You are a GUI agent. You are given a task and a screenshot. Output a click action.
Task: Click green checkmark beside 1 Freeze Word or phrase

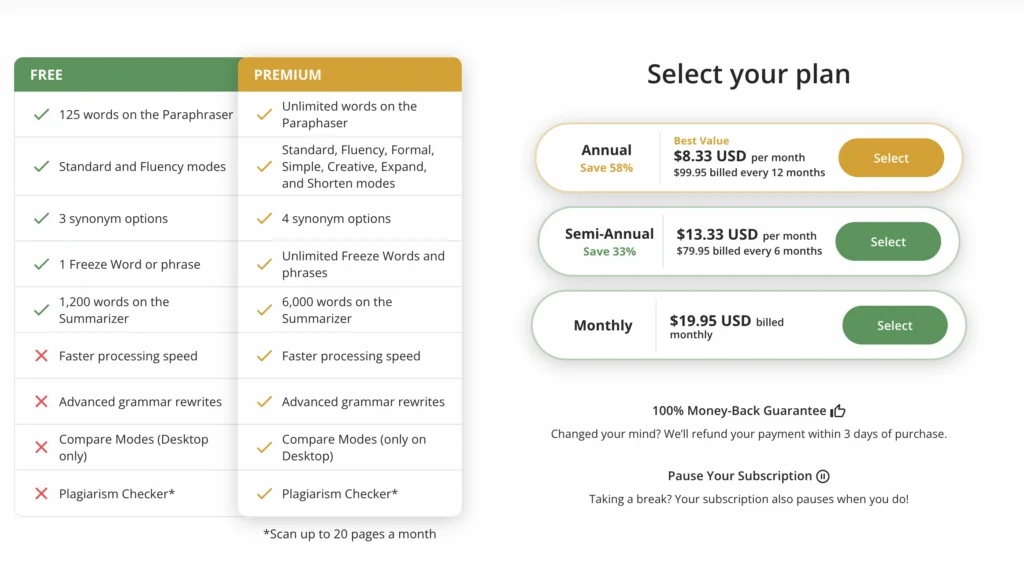pos(41,265)
